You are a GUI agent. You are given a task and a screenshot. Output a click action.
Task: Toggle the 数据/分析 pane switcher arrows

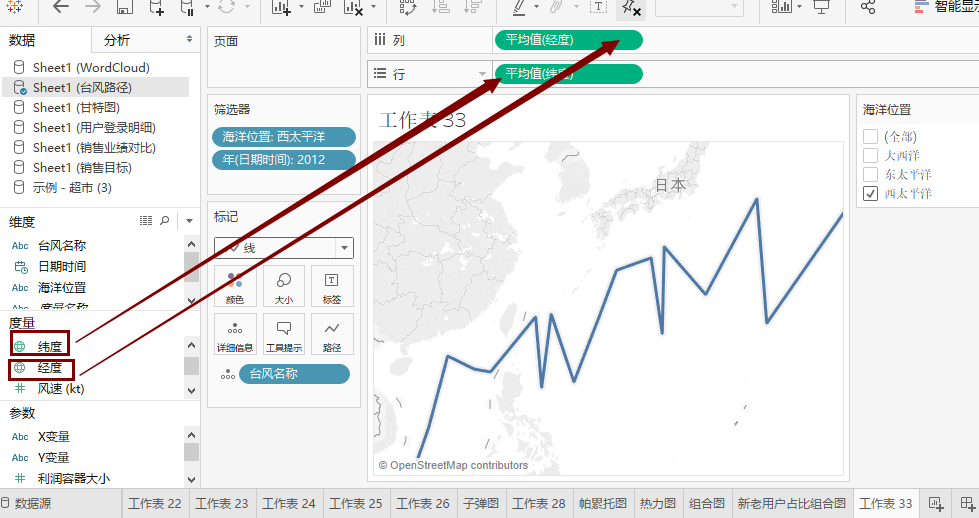pyautogui.click(x=189, y=39)
